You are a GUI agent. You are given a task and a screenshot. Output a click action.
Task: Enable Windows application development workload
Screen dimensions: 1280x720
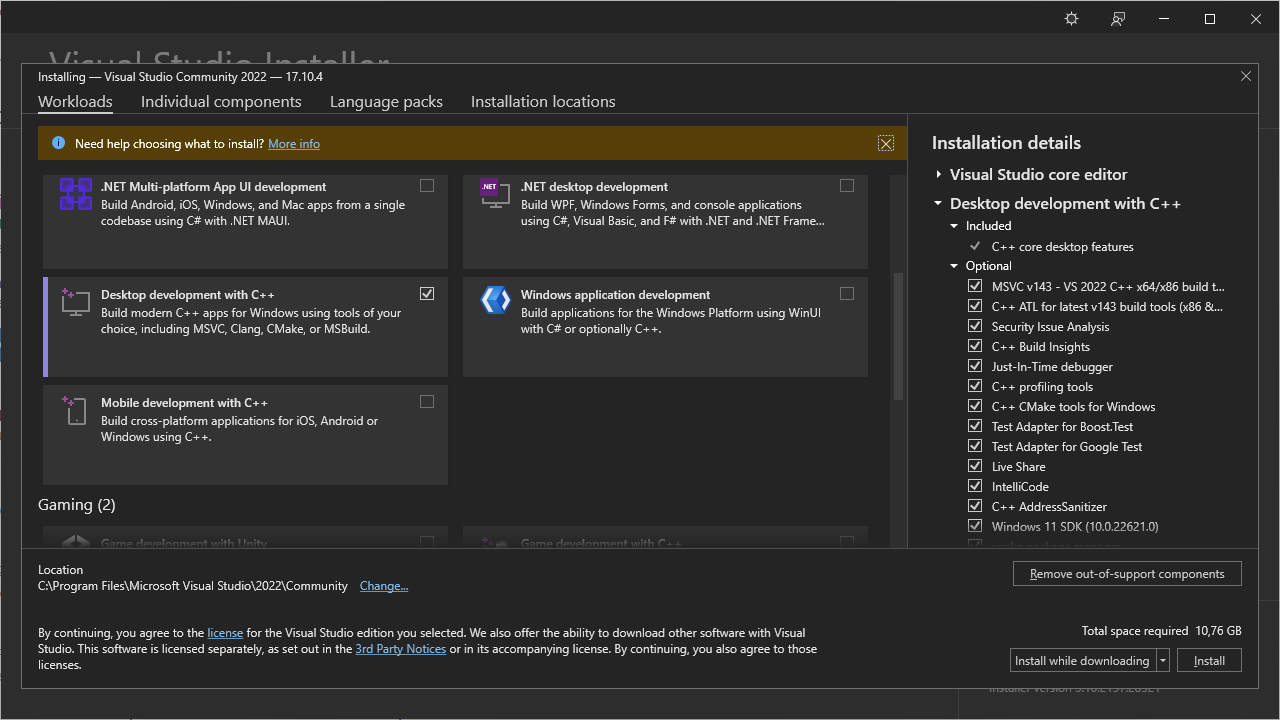[x=847, y=294]
